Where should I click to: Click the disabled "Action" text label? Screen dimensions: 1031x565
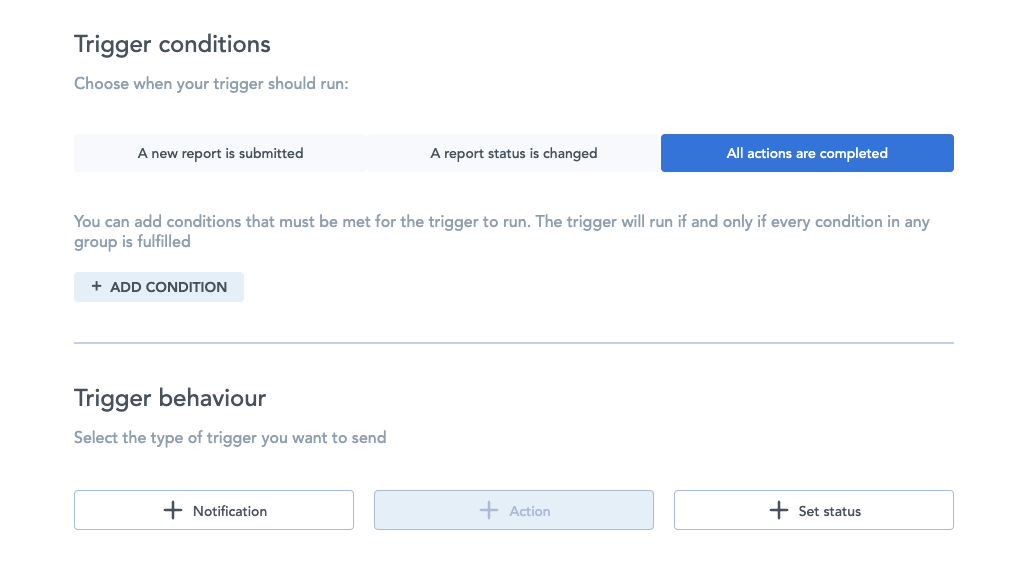(530, 511)
